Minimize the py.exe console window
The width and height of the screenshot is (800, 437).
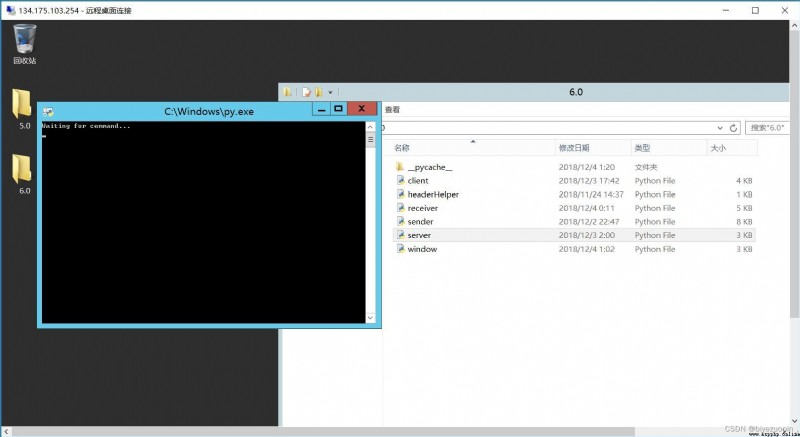click(x=321, y=109)
